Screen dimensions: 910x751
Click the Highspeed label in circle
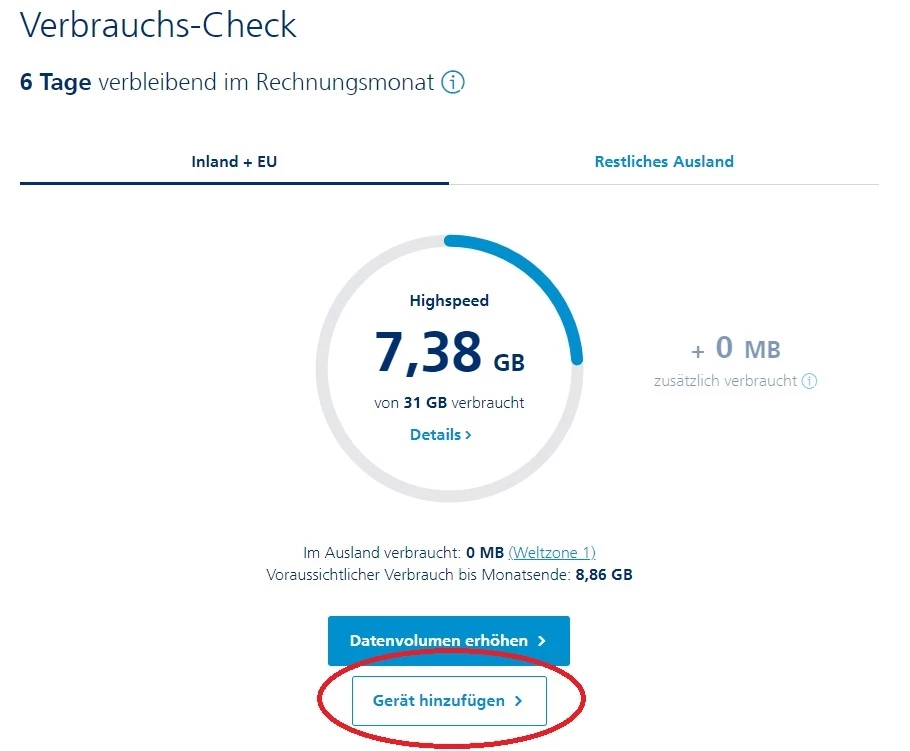(449, 301)
